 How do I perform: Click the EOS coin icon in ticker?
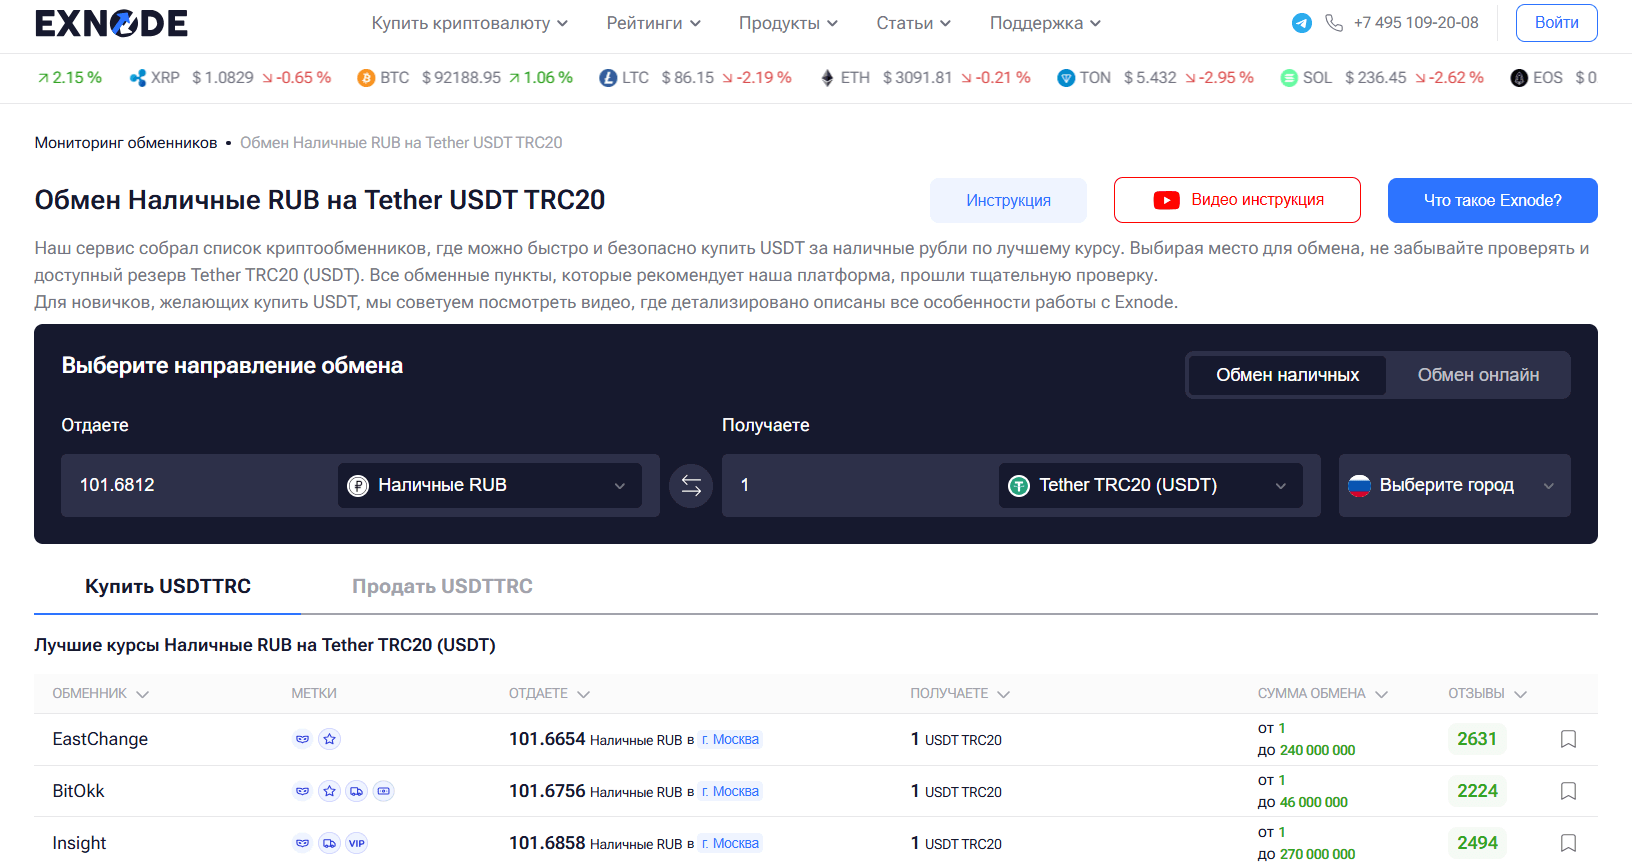pyautogui.click(x=1519, y=78)
